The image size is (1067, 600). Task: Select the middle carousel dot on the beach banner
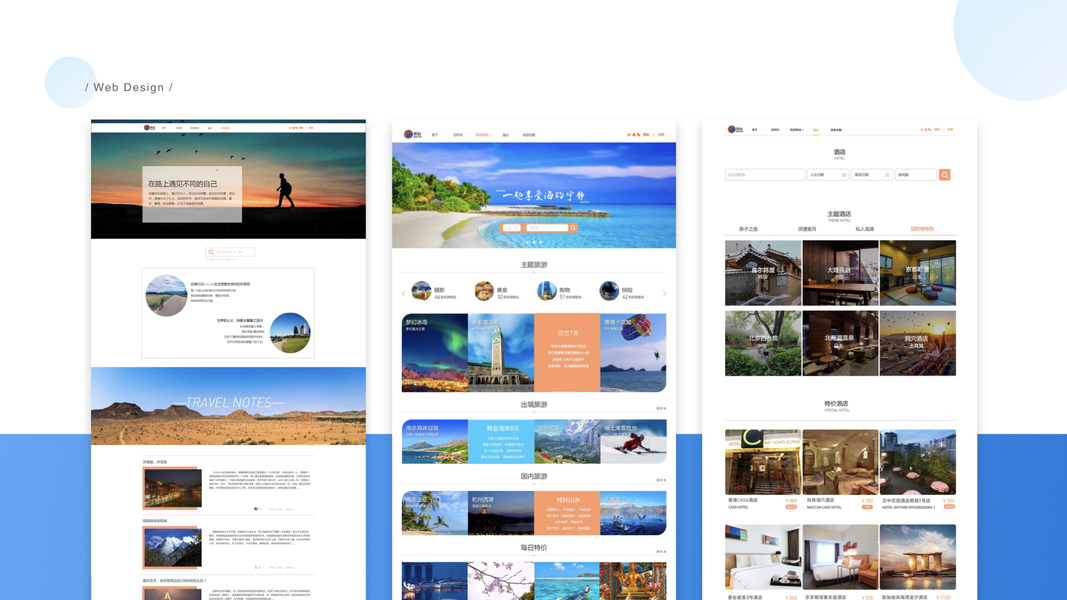(x=534, y=242)
